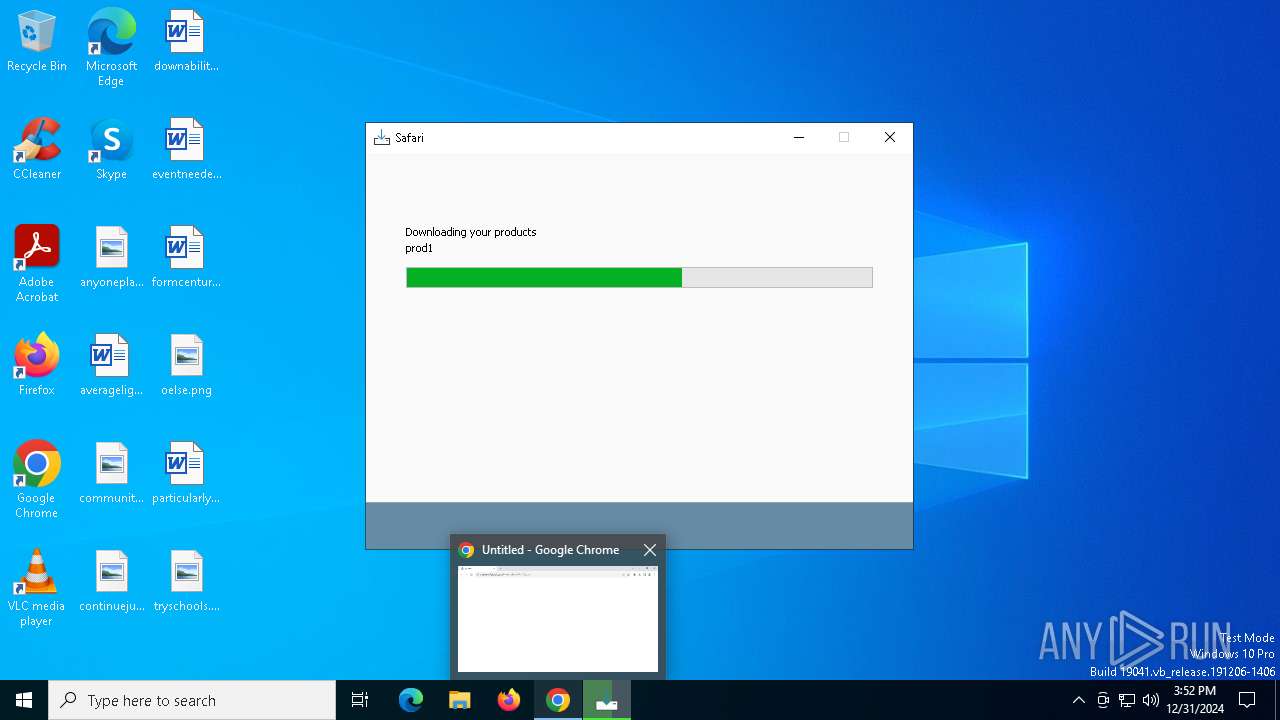Select the continueju... image file
The width and height of the screenshot is (1280, 720).
coord(111,581)
